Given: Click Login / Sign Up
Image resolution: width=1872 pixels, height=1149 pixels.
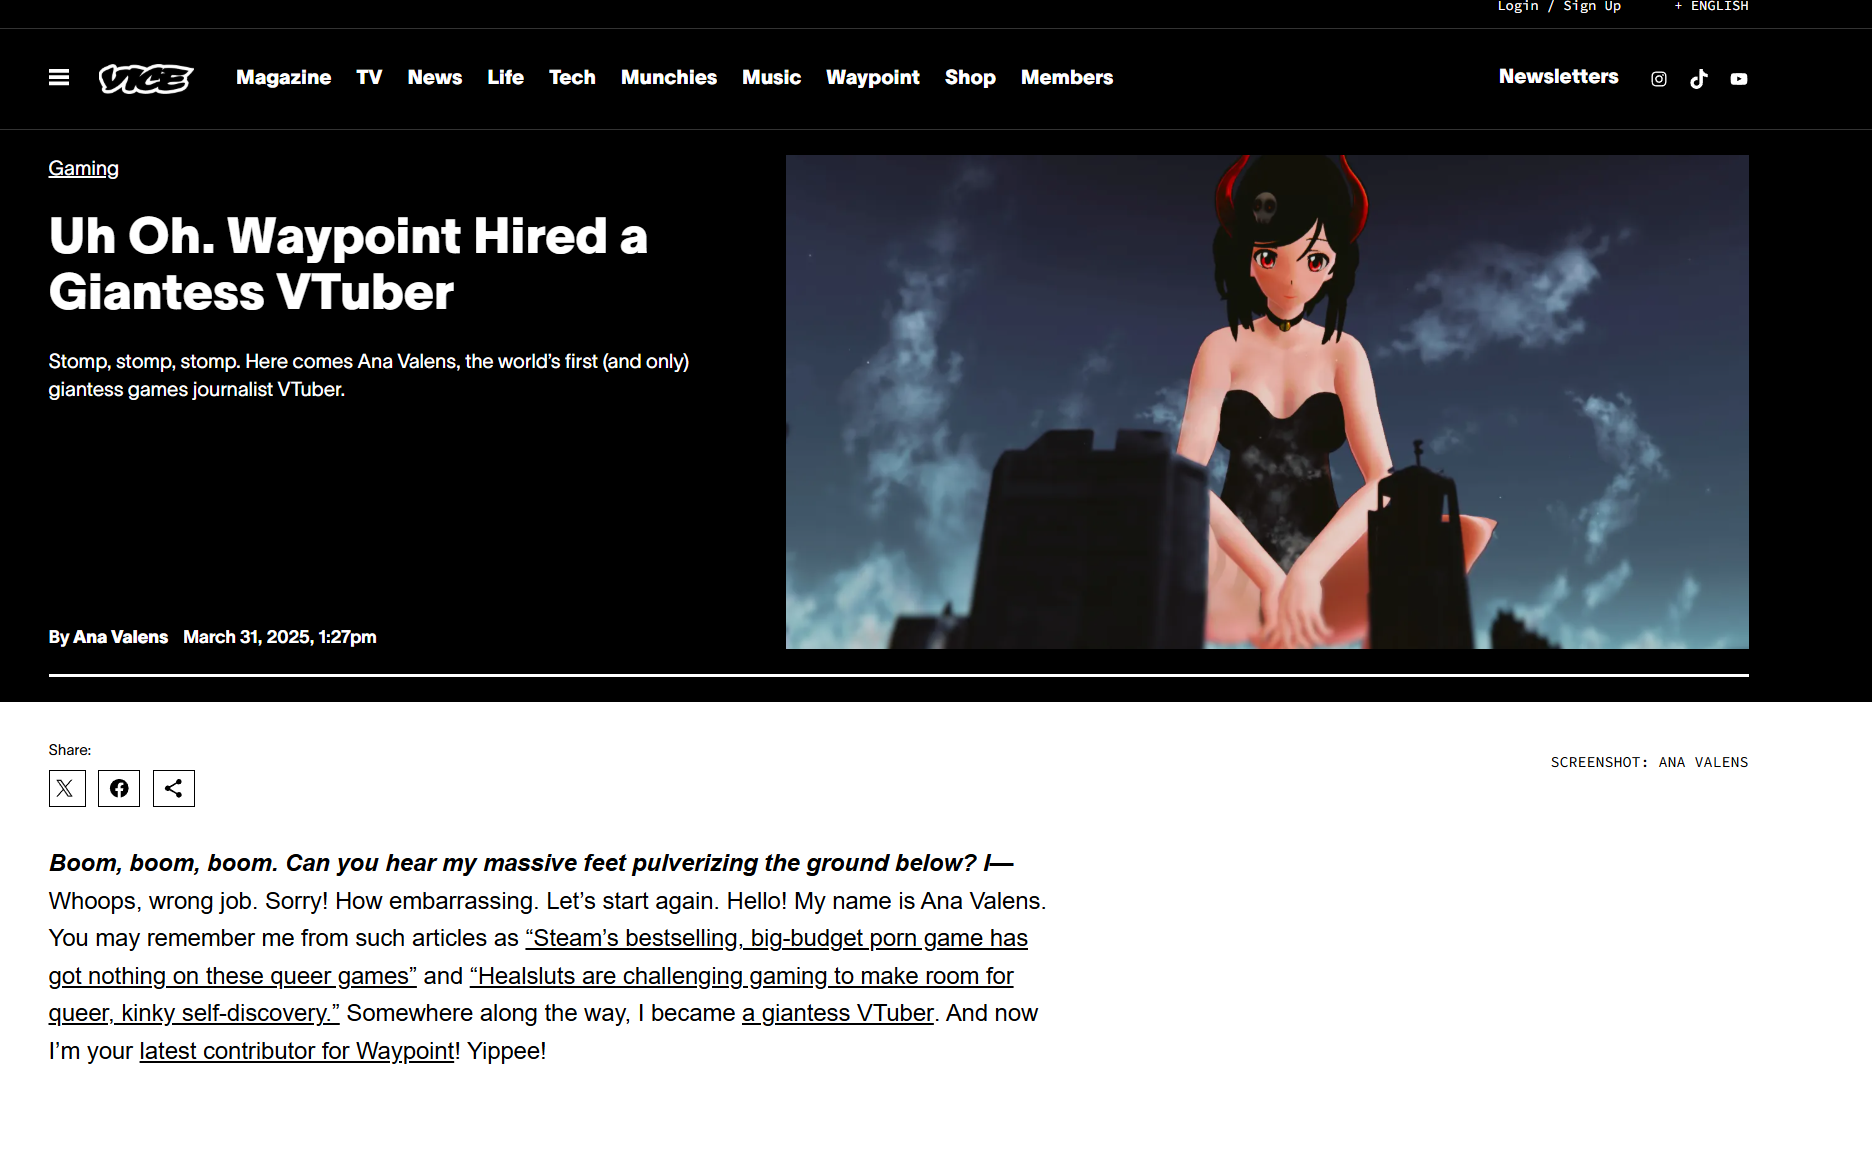Looking at the screenshot, I should 1559,6.
